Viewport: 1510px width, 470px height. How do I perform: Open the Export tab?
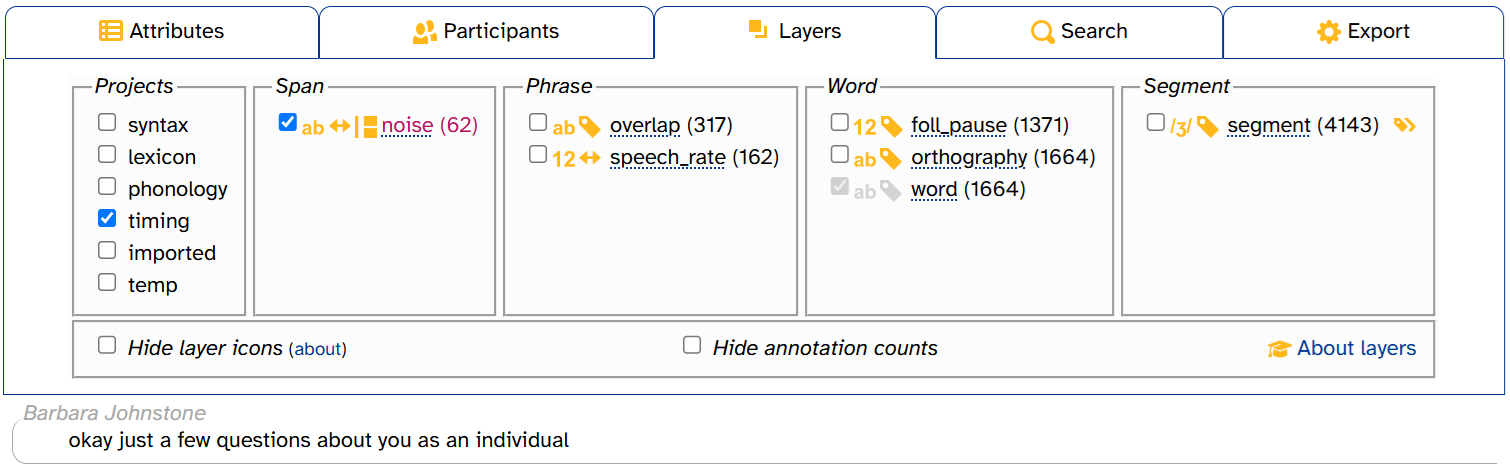[x=1363, y=32]
